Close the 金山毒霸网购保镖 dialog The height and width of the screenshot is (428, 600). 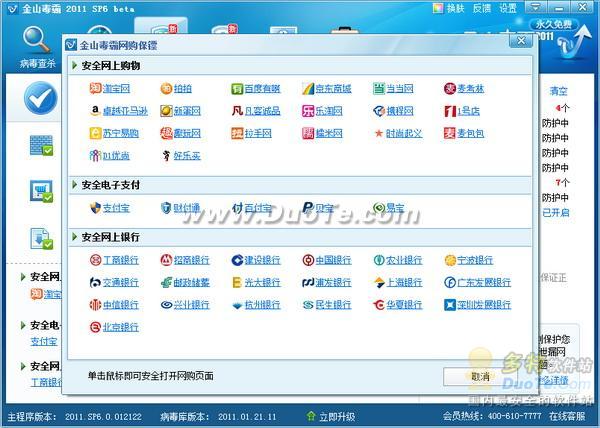point(520,42)
